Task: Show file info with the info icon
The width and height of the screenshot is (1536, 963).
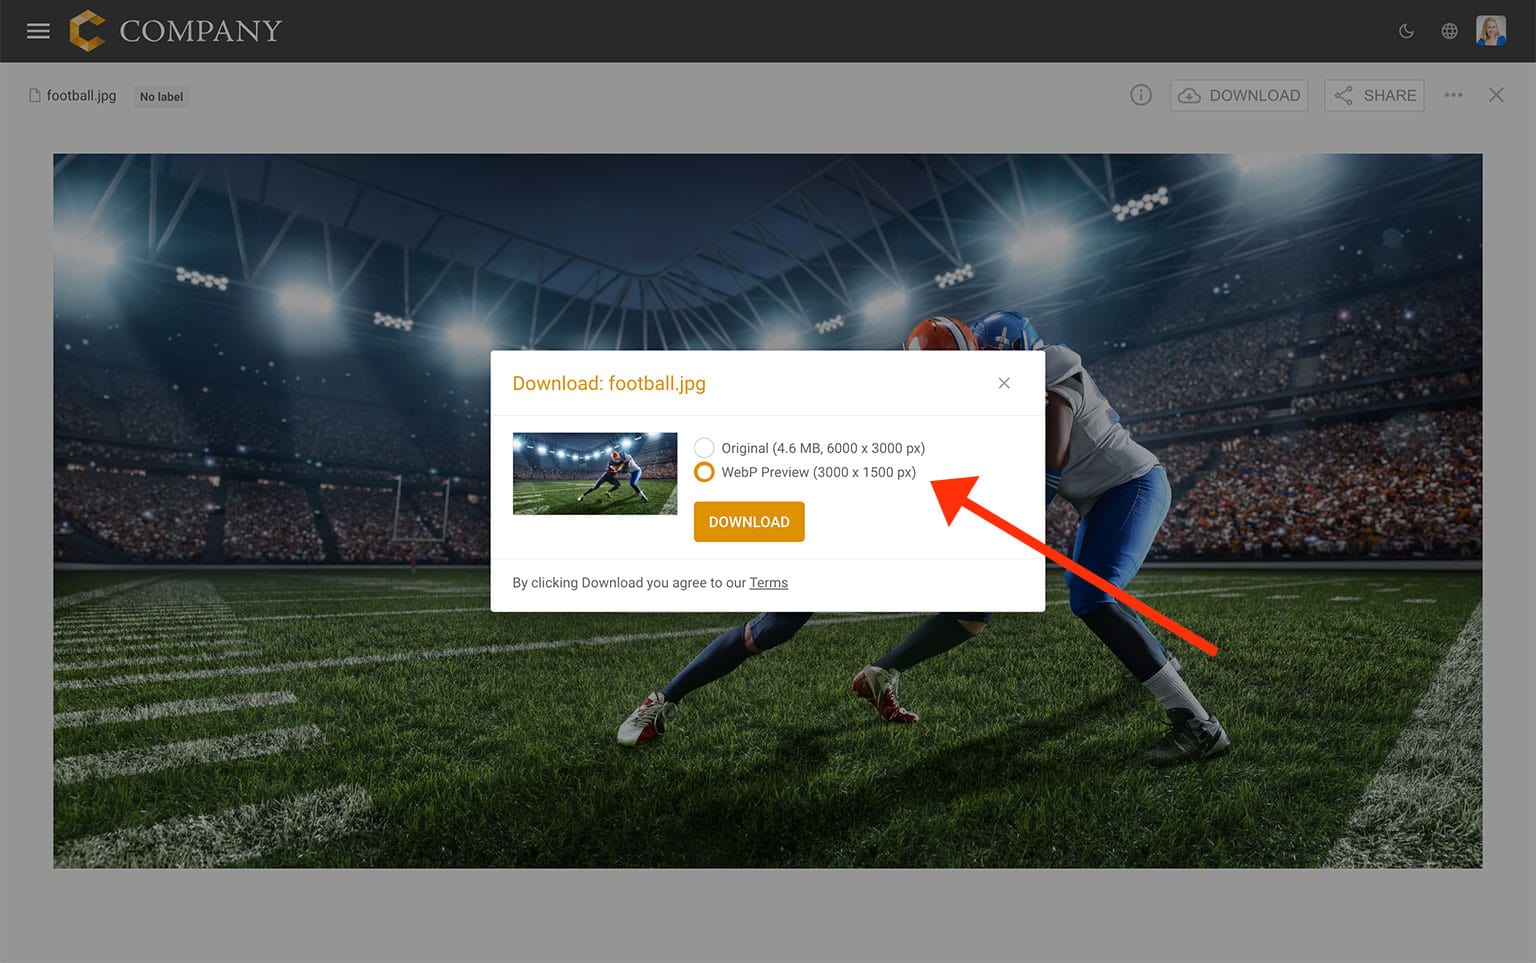Action: [x=1140, y=95]
